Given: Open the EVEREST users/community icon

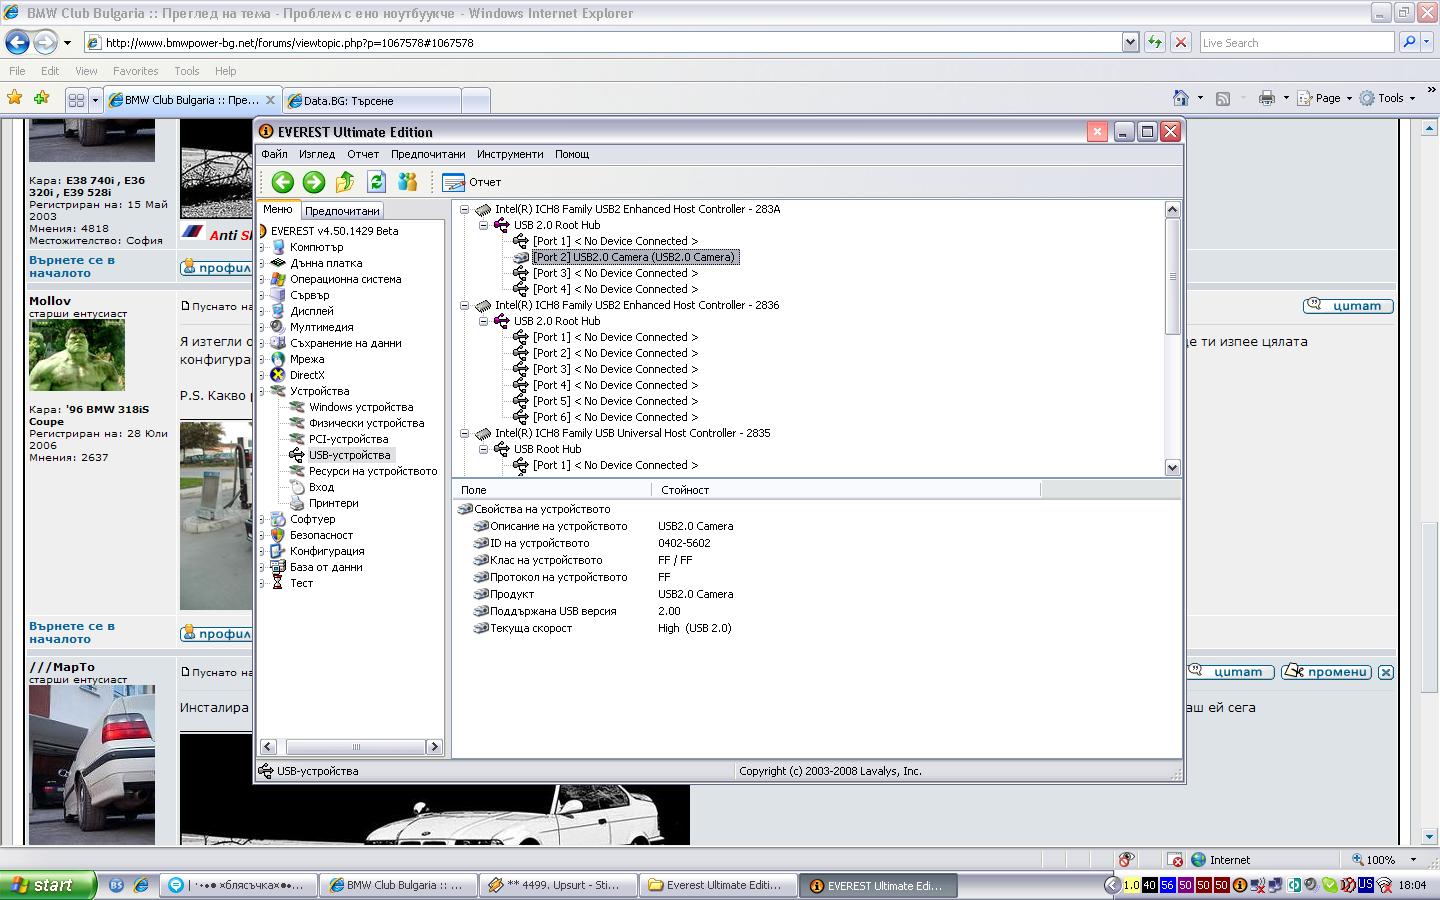Looking at the screenshot, I should click(x=407, y=181).
